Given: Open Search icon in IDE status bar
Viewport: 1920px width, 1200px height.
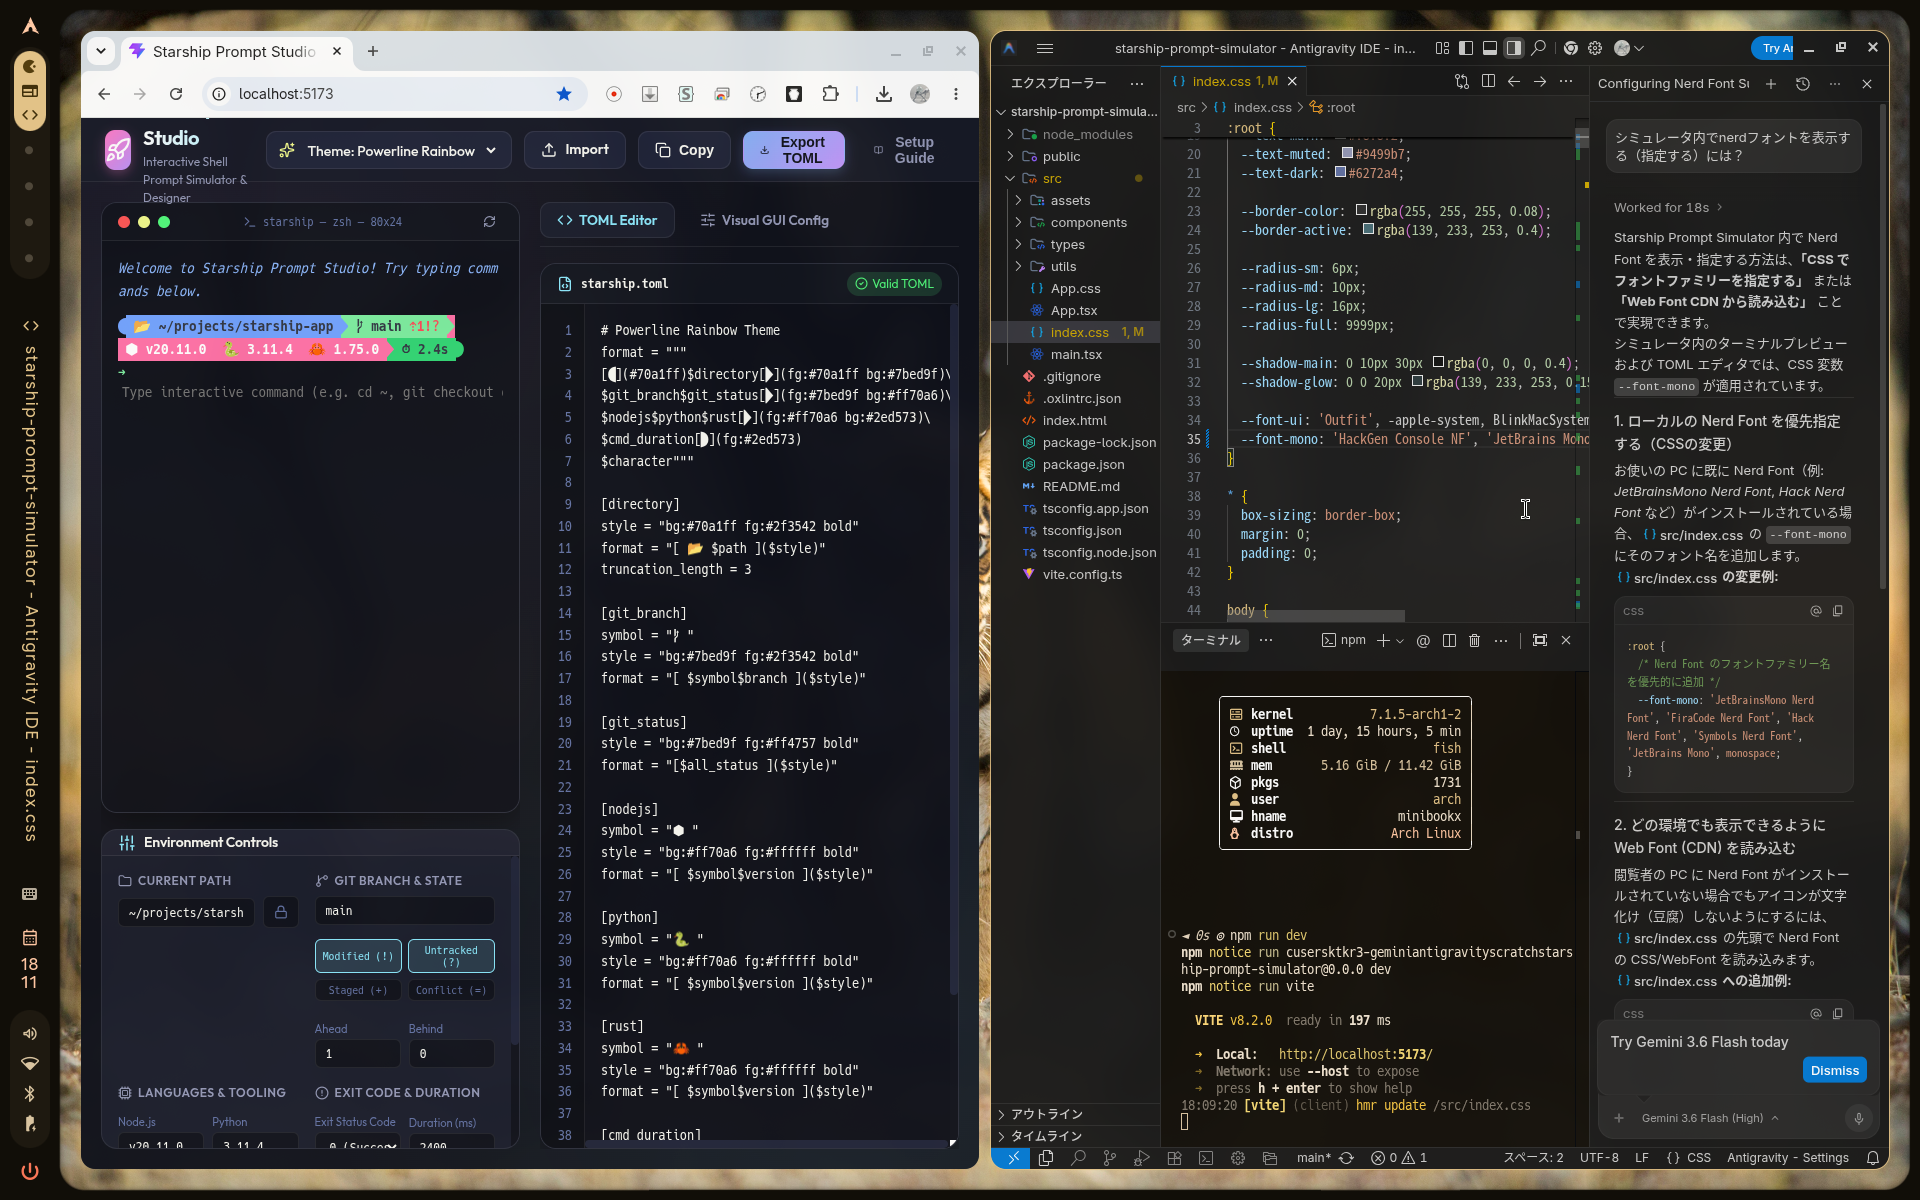Looking at the screenshot, I should pos(1078,1158).
